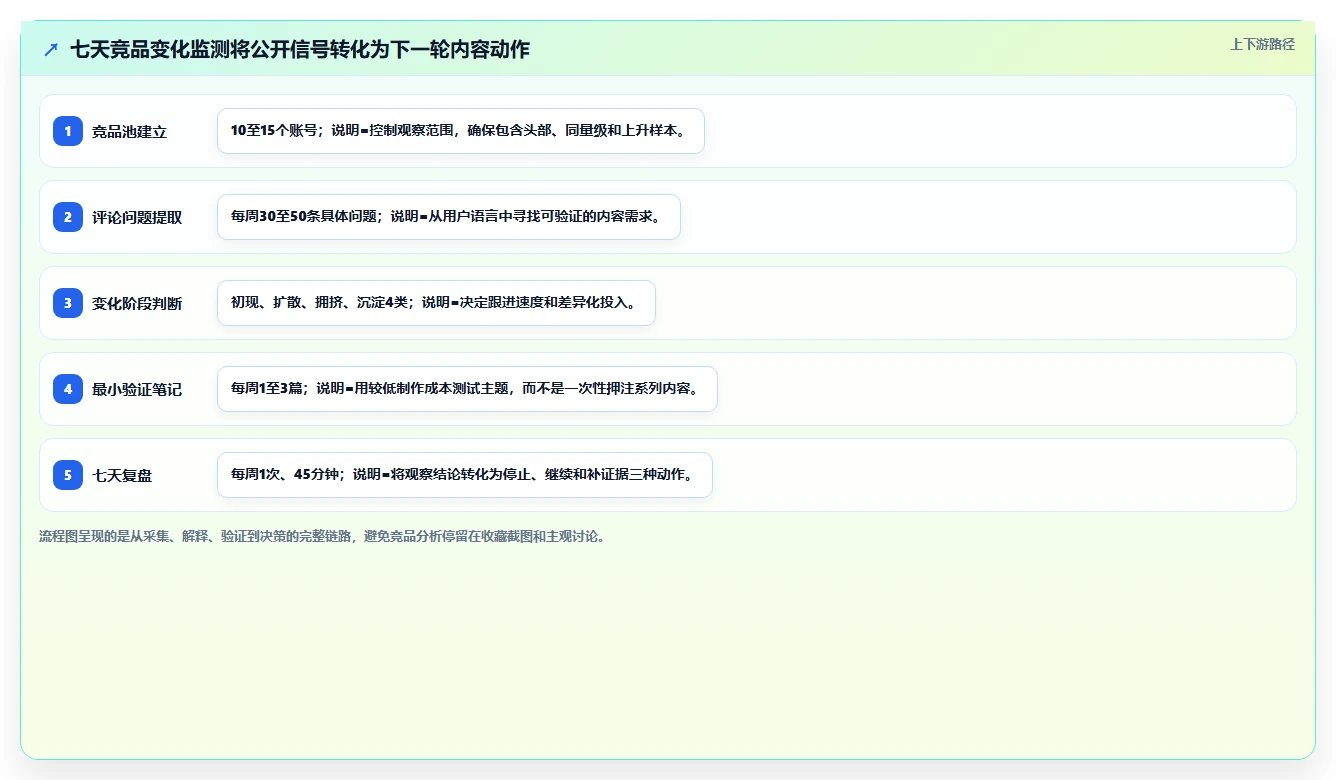Click the 每周1至3篇 description box
Image resolution: width=1336 pixels, height=780 pixels.
coord(467,389)
